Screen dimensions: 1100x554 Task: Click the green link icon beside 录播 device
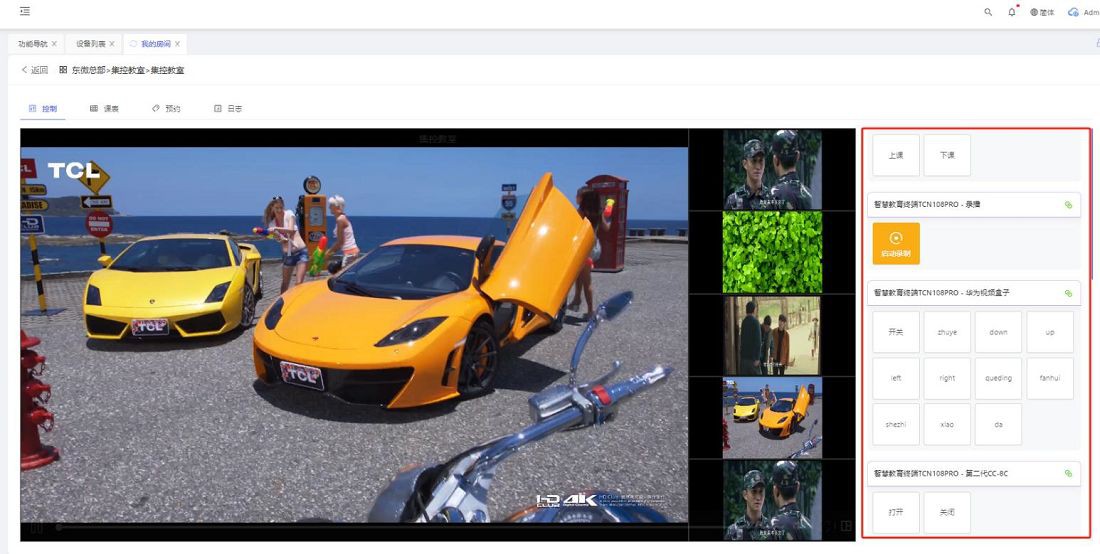(1068, 205)
